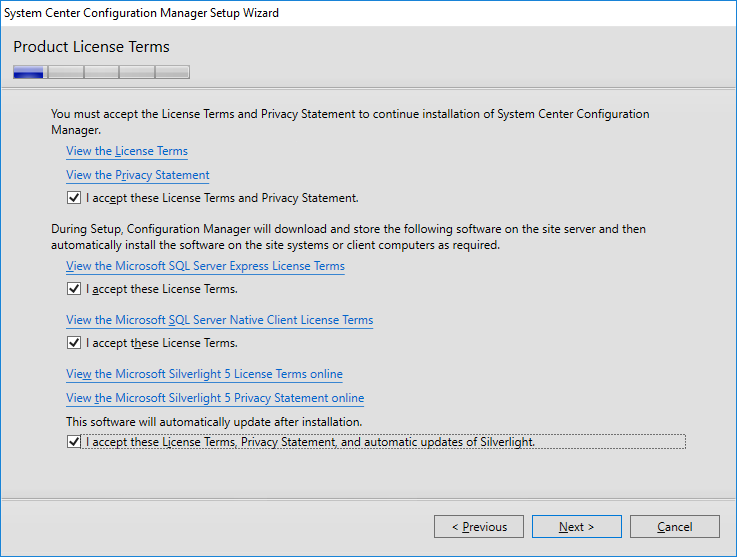
Task: Open the View the Privacy Statement link
Action: point(138,175)
